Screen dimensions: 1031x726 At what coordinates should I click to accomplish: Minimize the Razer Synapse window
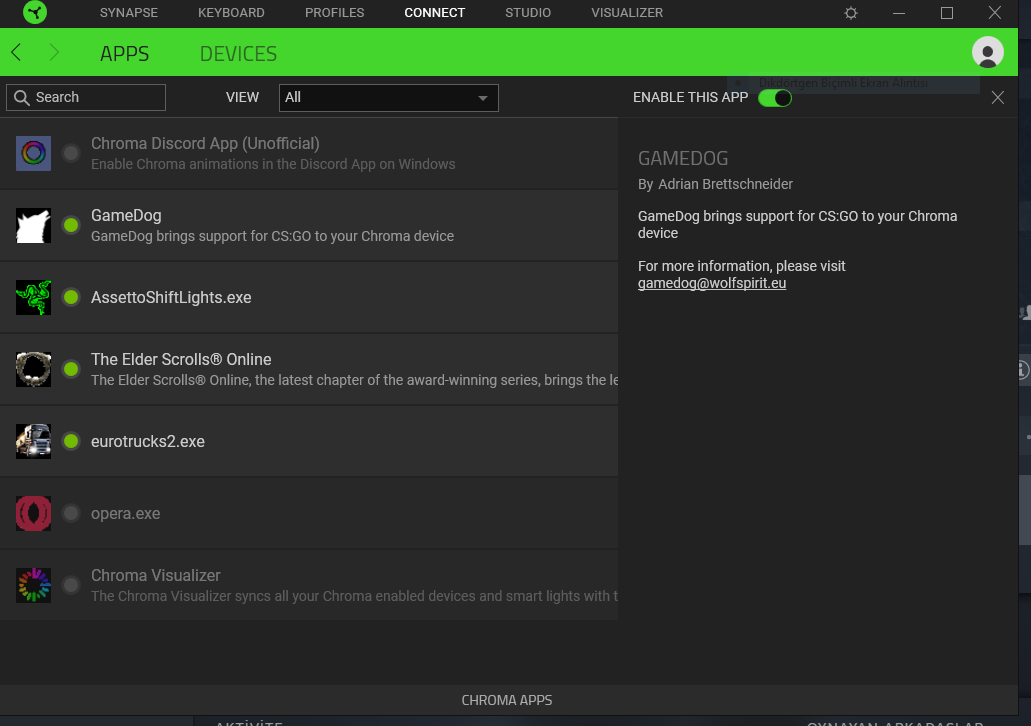[x=899, y=13]
